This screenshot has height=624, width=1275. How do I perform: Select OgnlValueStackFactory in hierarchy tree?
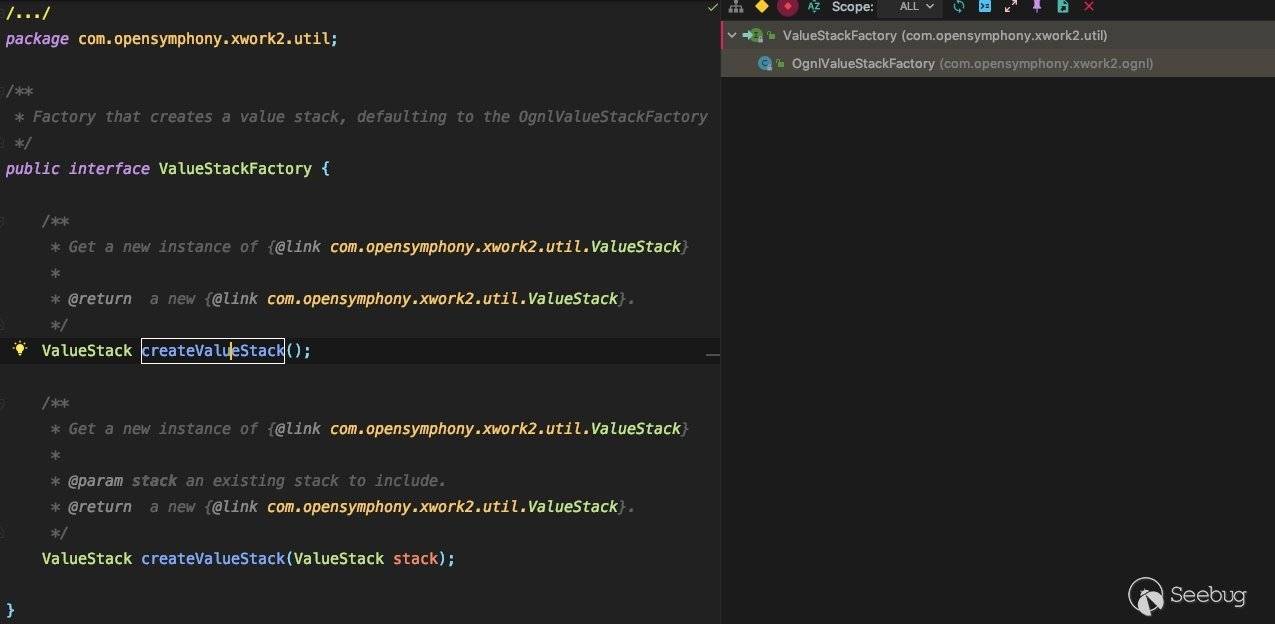click(862, 64)
